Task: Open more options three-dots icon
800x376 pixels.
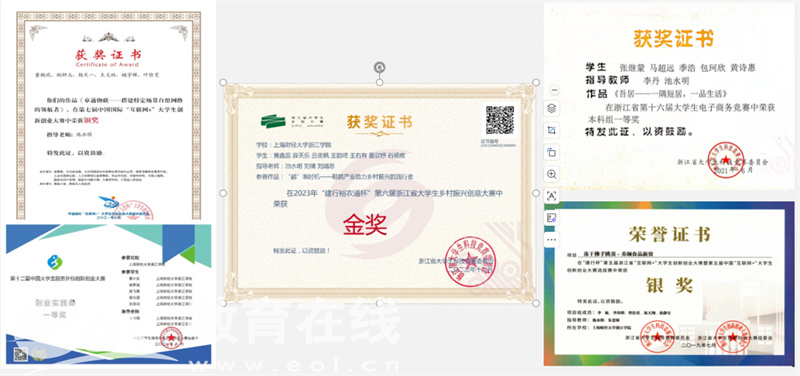Action: [x=552, y=239]
